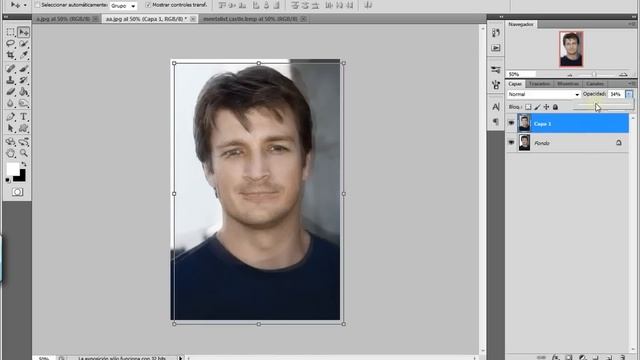Select the Dodge tool
The height and width of the screenshot is (360, 640).
24,103
